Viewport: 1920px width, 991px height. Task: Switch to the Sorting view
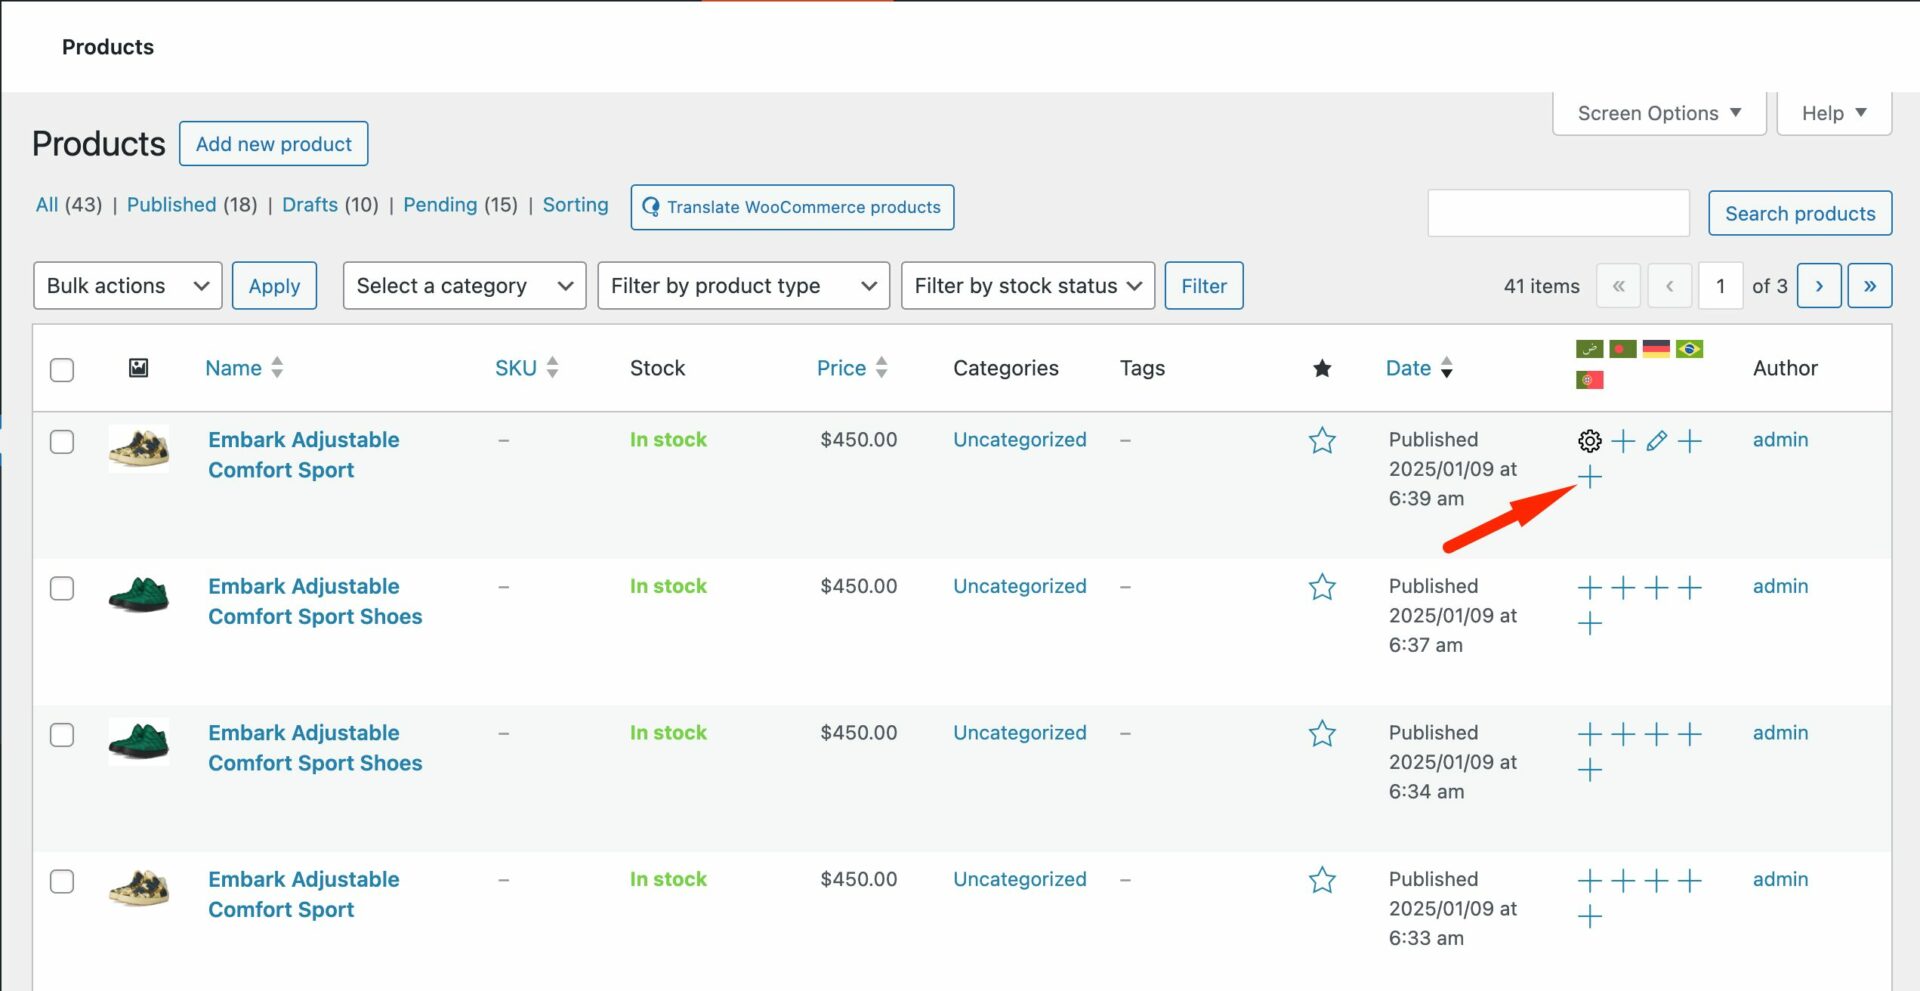coord(575,204)
